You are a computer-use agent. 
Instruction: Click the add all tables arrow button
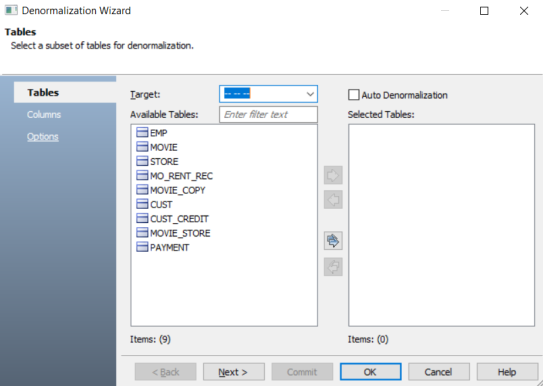pyautogui.click(x=333, y=241)
